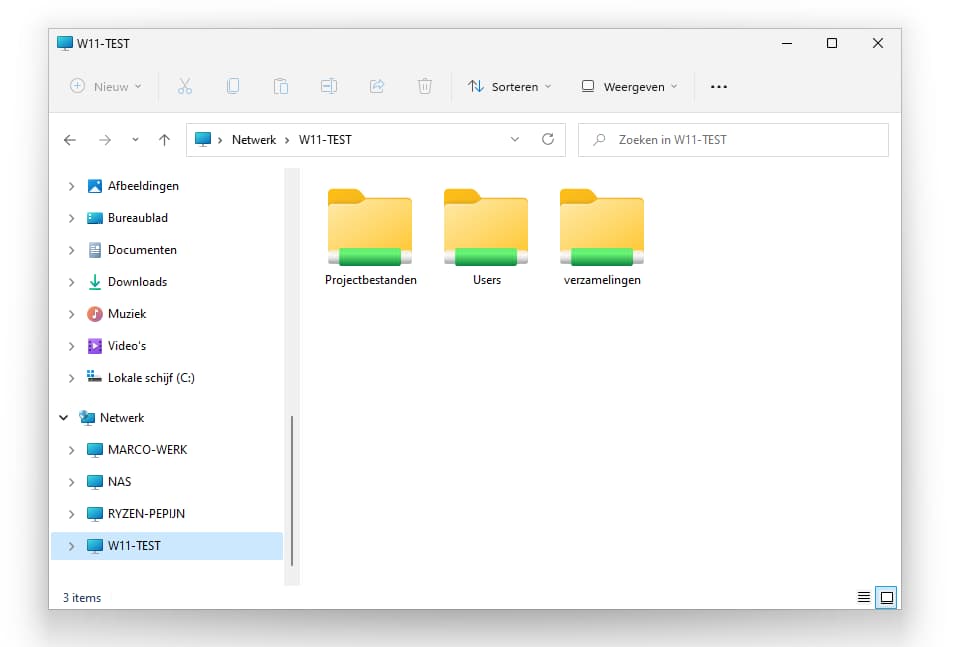Minimize the W11-TEST window
This screenshot has width=955, height=647.
(787, 43)
